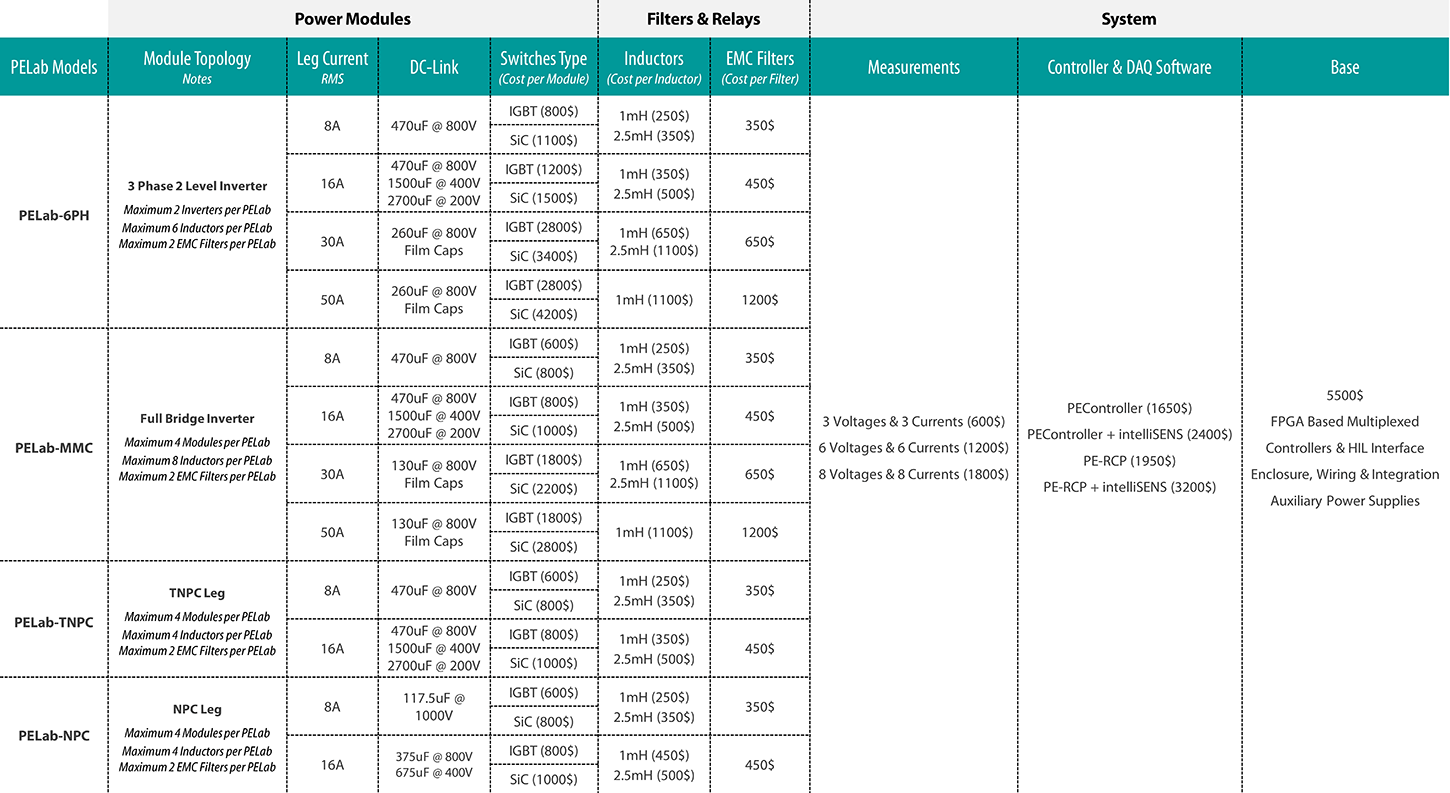Select the SiC (1100$) switch option
Screen dimensions: 1450x793
pyautogui.click(x=544, y=140)
